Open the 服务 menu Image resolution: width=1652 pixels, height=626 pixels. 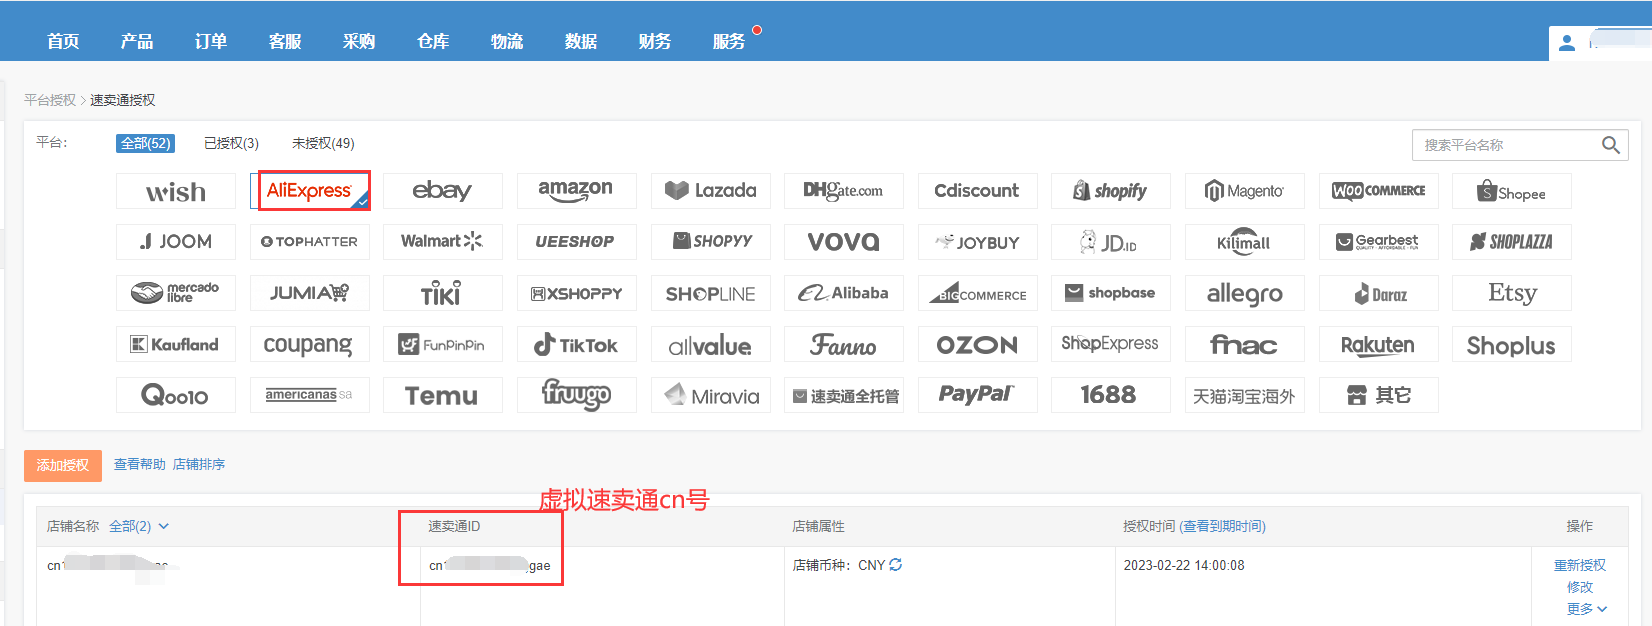[729, 41]
